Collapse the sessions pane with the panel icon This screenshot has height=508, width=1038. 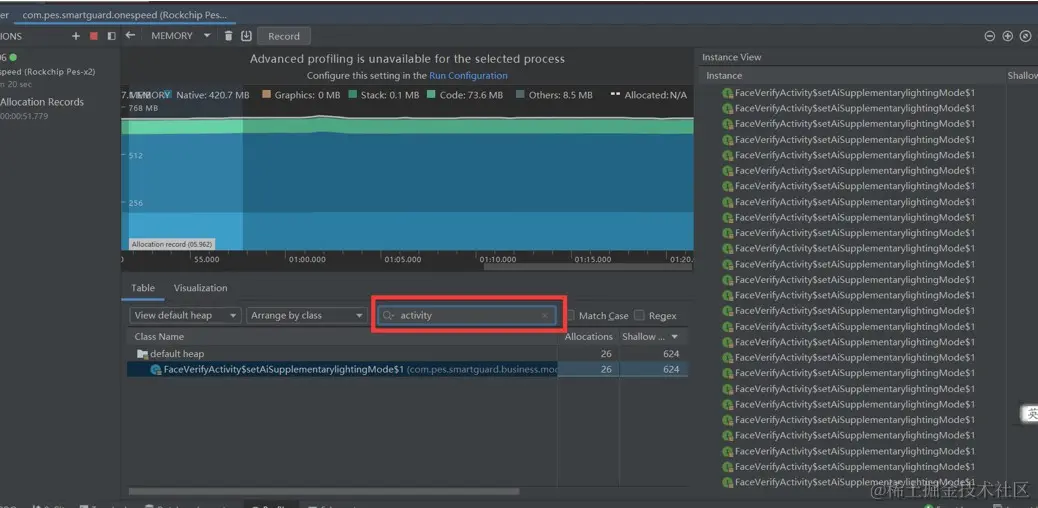tap(111, 36)
